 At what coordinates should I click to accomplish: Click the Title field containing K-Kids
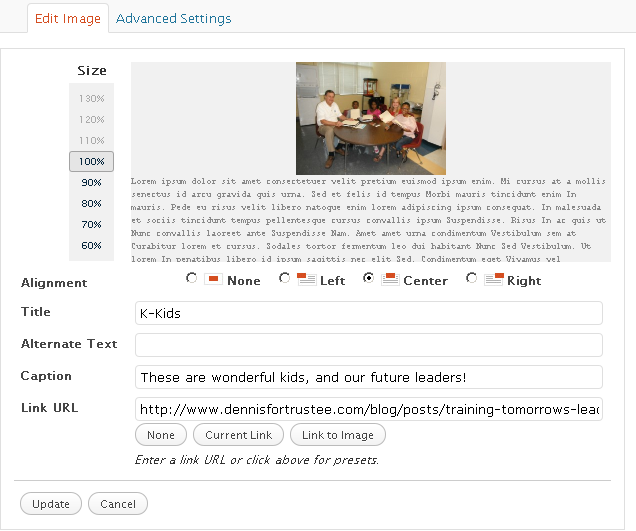(x=369, y=313)
